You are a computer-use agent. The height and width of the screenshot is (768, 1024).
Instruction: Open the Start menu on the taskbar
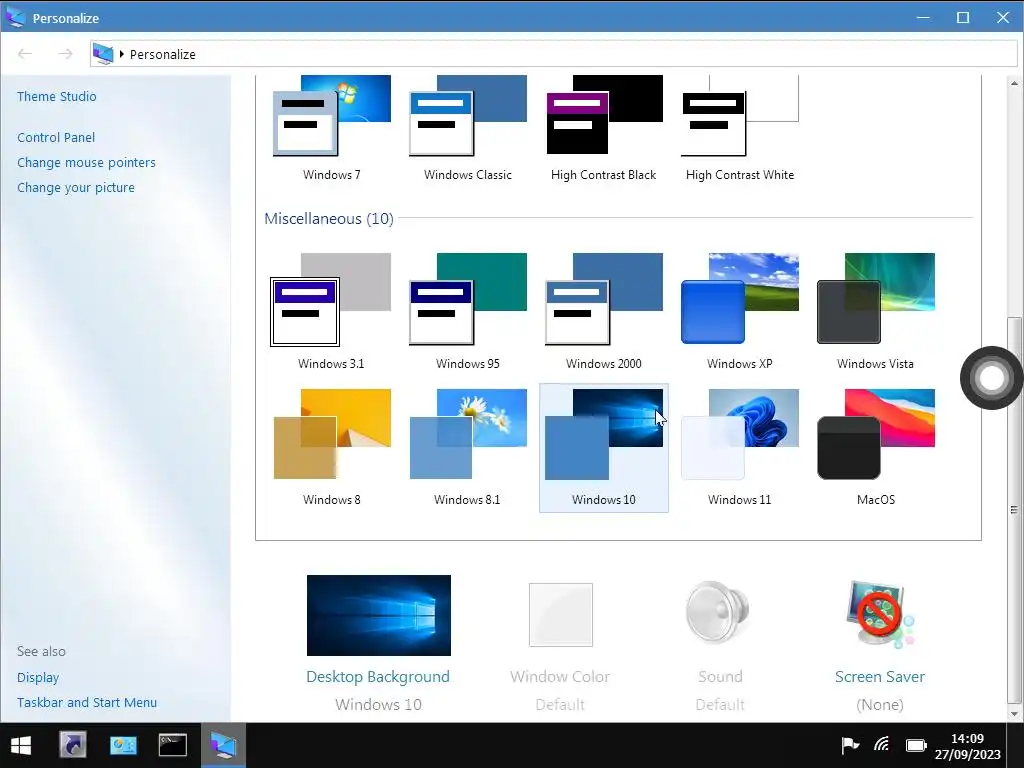click(x=21, y=745)
